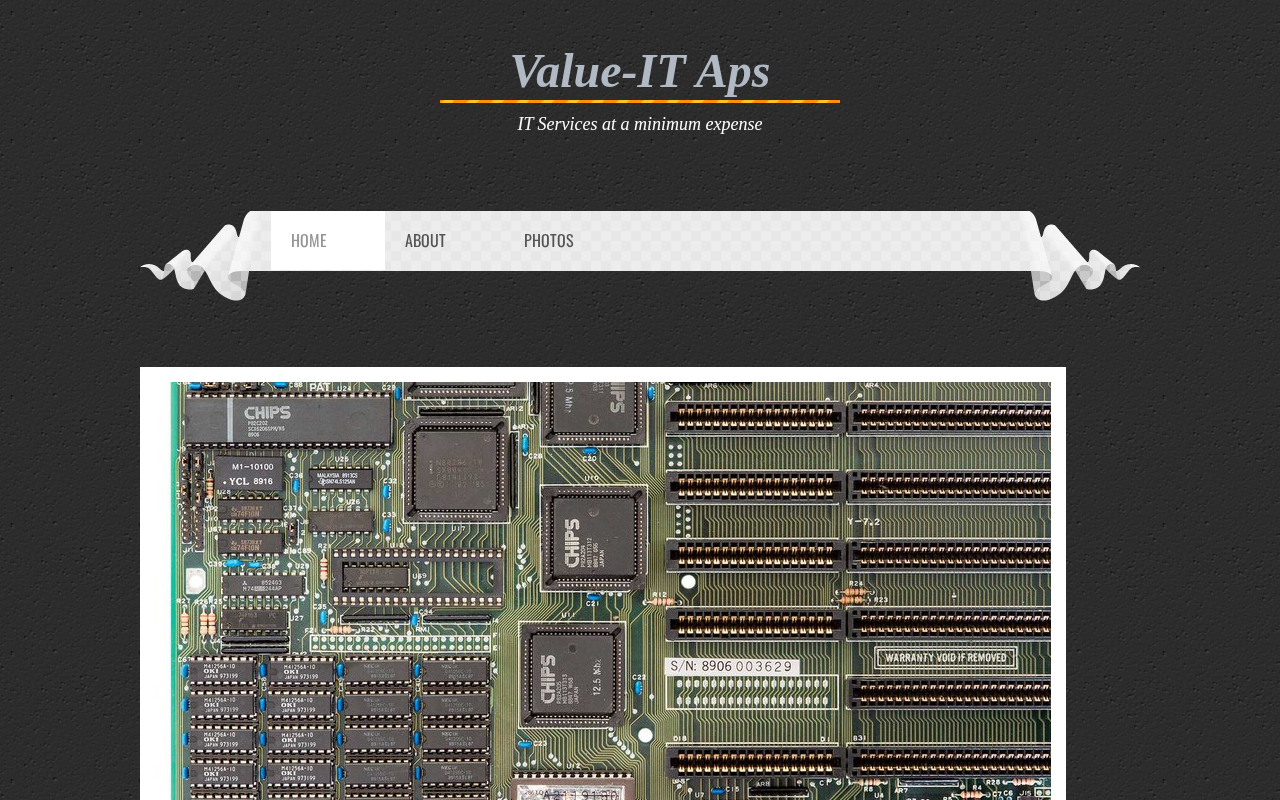1280x800 pixels.
Task: Go to the PHOTOS tab
Action: 548,241
